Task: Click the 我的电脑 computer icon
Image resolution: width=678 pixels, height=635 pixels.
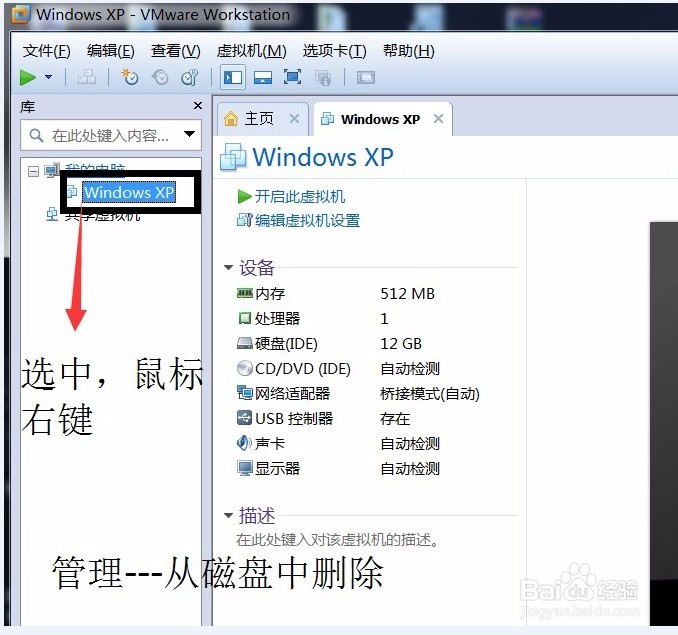Action: [x=52, y=171]
